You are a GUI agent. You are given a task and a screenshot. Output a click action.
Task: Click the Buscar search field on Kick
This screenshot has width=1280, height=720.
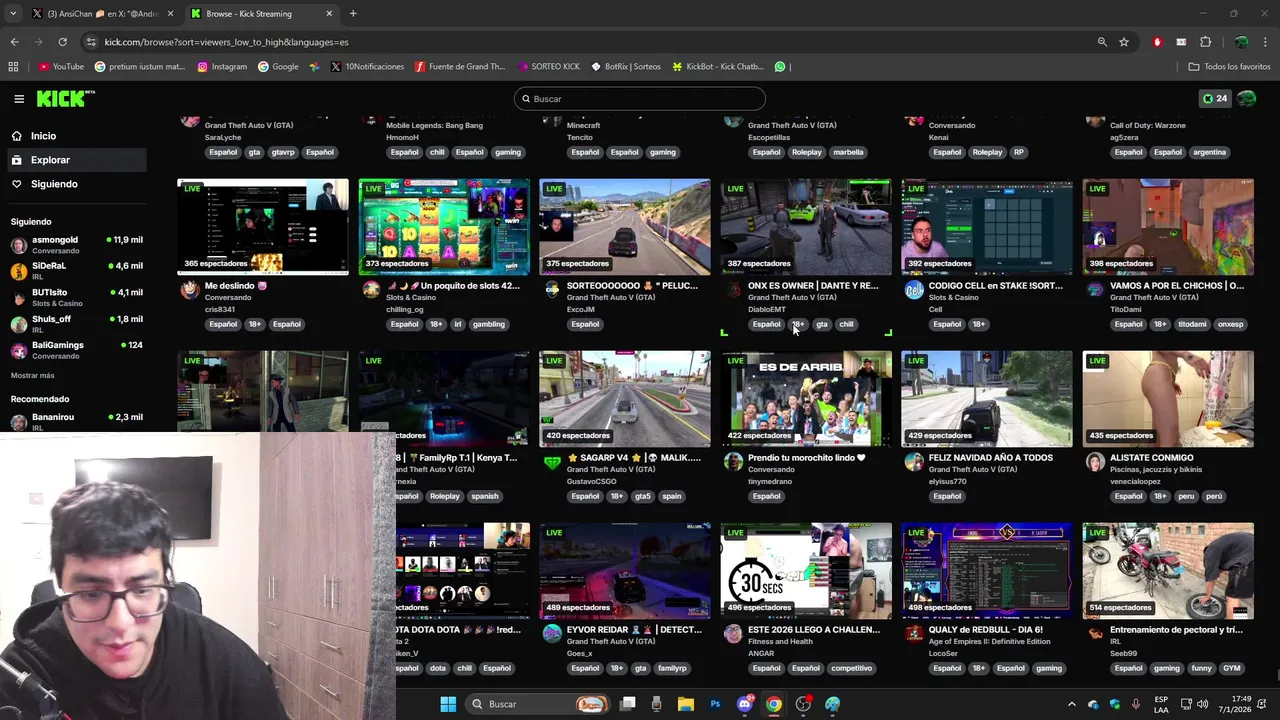(x=640, y=99)
